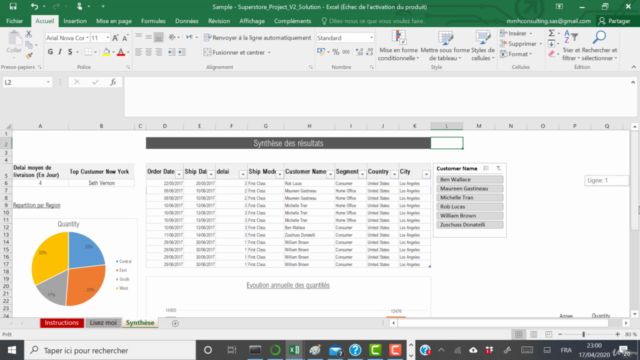The image size is (640, 360).
Task: Toggle Zuschuss Donatelli slicer item
Action: (469, 225)
